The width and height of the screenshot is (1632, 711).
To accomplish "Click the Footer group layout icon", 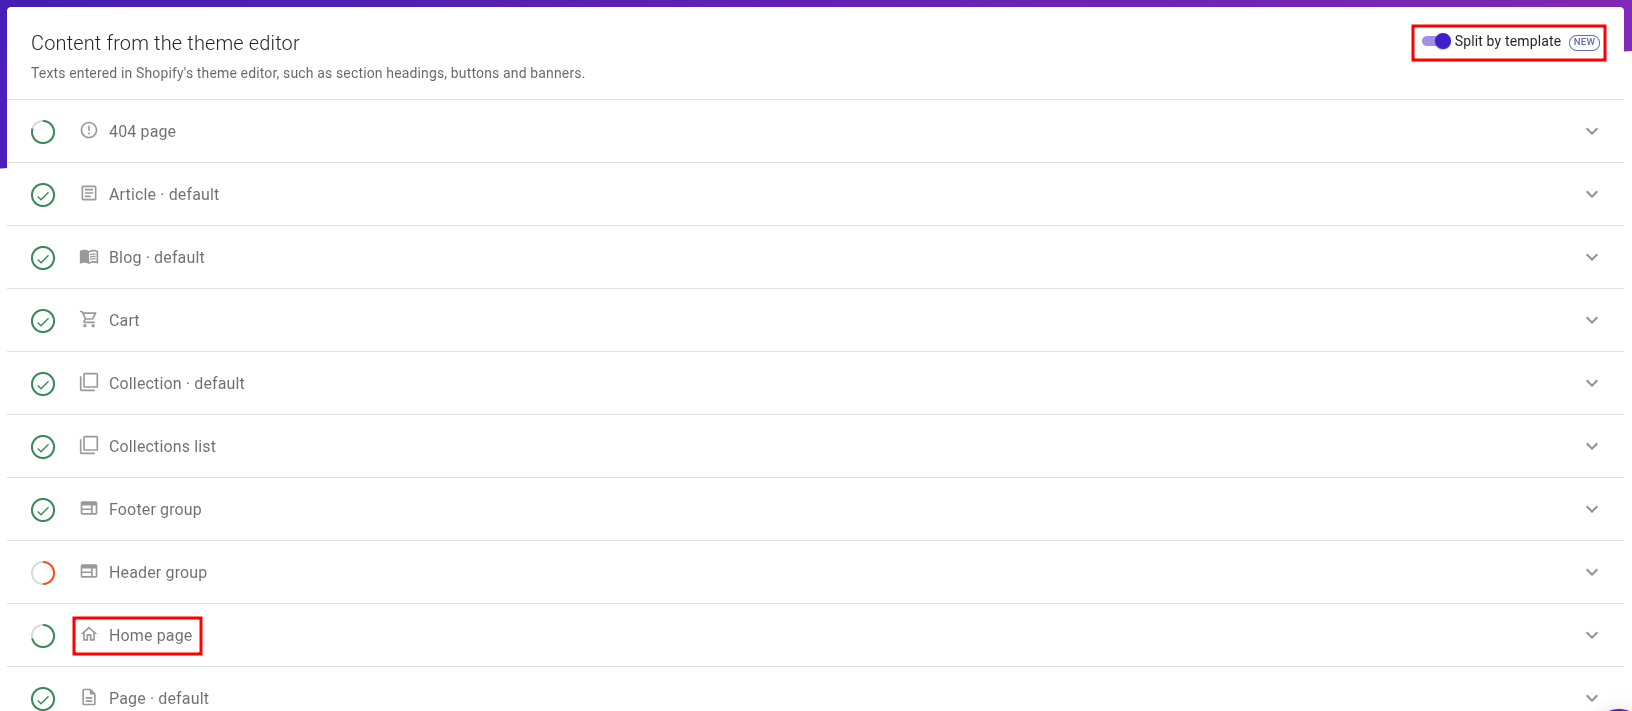I will click(x=89, y=508).
